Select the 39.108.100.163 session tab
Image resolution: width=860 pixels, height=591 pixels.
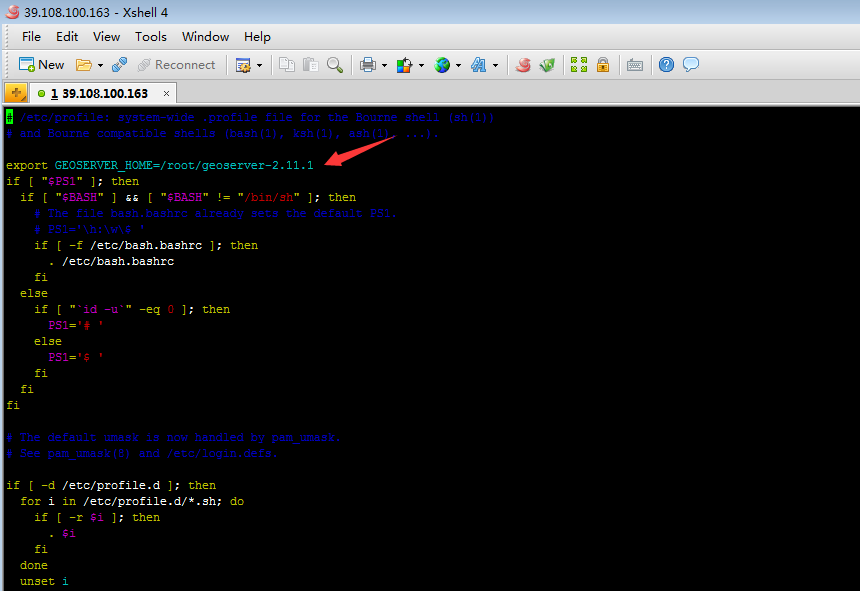tap(98, 93)
